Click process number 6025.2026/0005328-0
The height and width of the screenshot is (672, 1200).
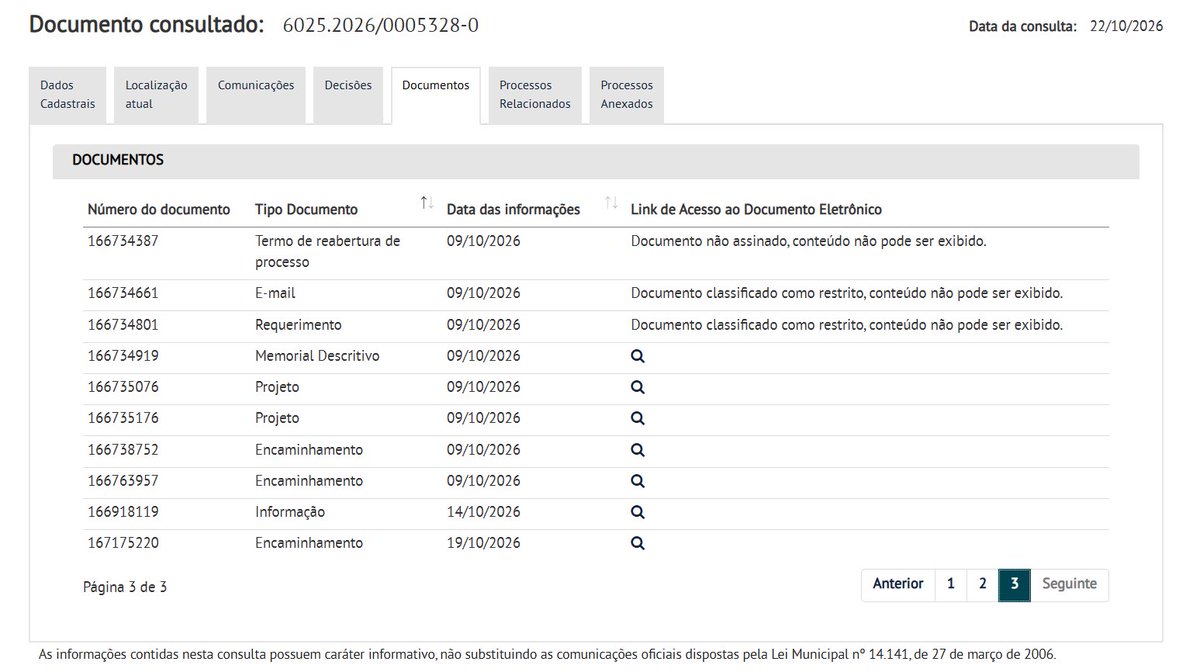pyautogui.click(x=381, y=25)
